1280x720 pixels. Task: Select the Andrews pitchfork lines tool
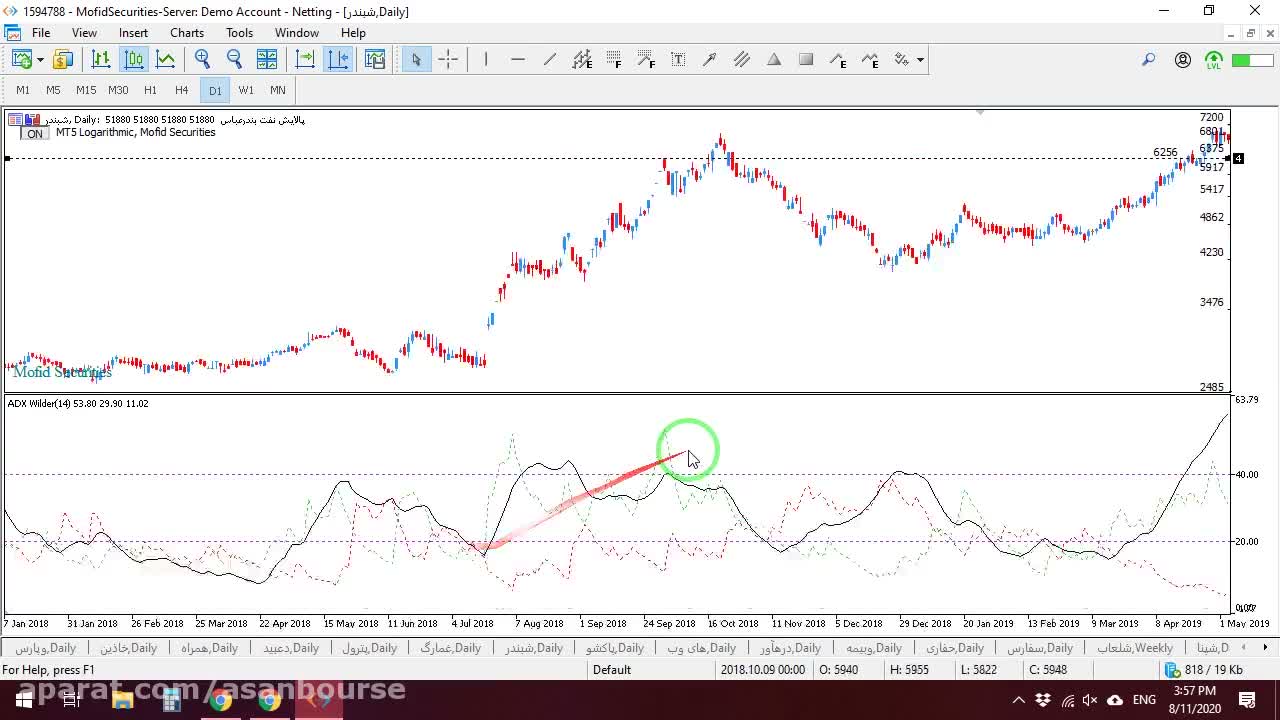tap(742, 60)
